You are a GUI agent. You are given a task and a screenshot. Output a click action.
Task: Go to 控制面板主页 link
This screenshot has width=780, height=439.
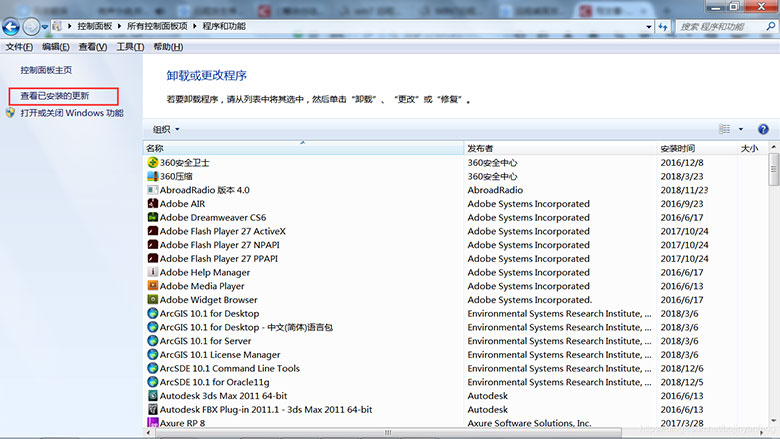[x=46, y=70]
